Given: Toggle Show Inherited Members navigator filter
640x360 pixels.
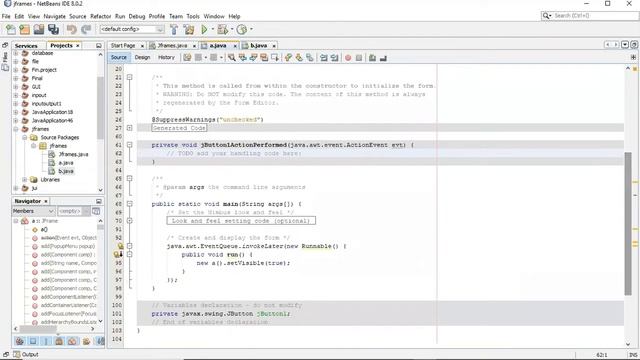Looking at the screenshot, I should pos(20,341).
